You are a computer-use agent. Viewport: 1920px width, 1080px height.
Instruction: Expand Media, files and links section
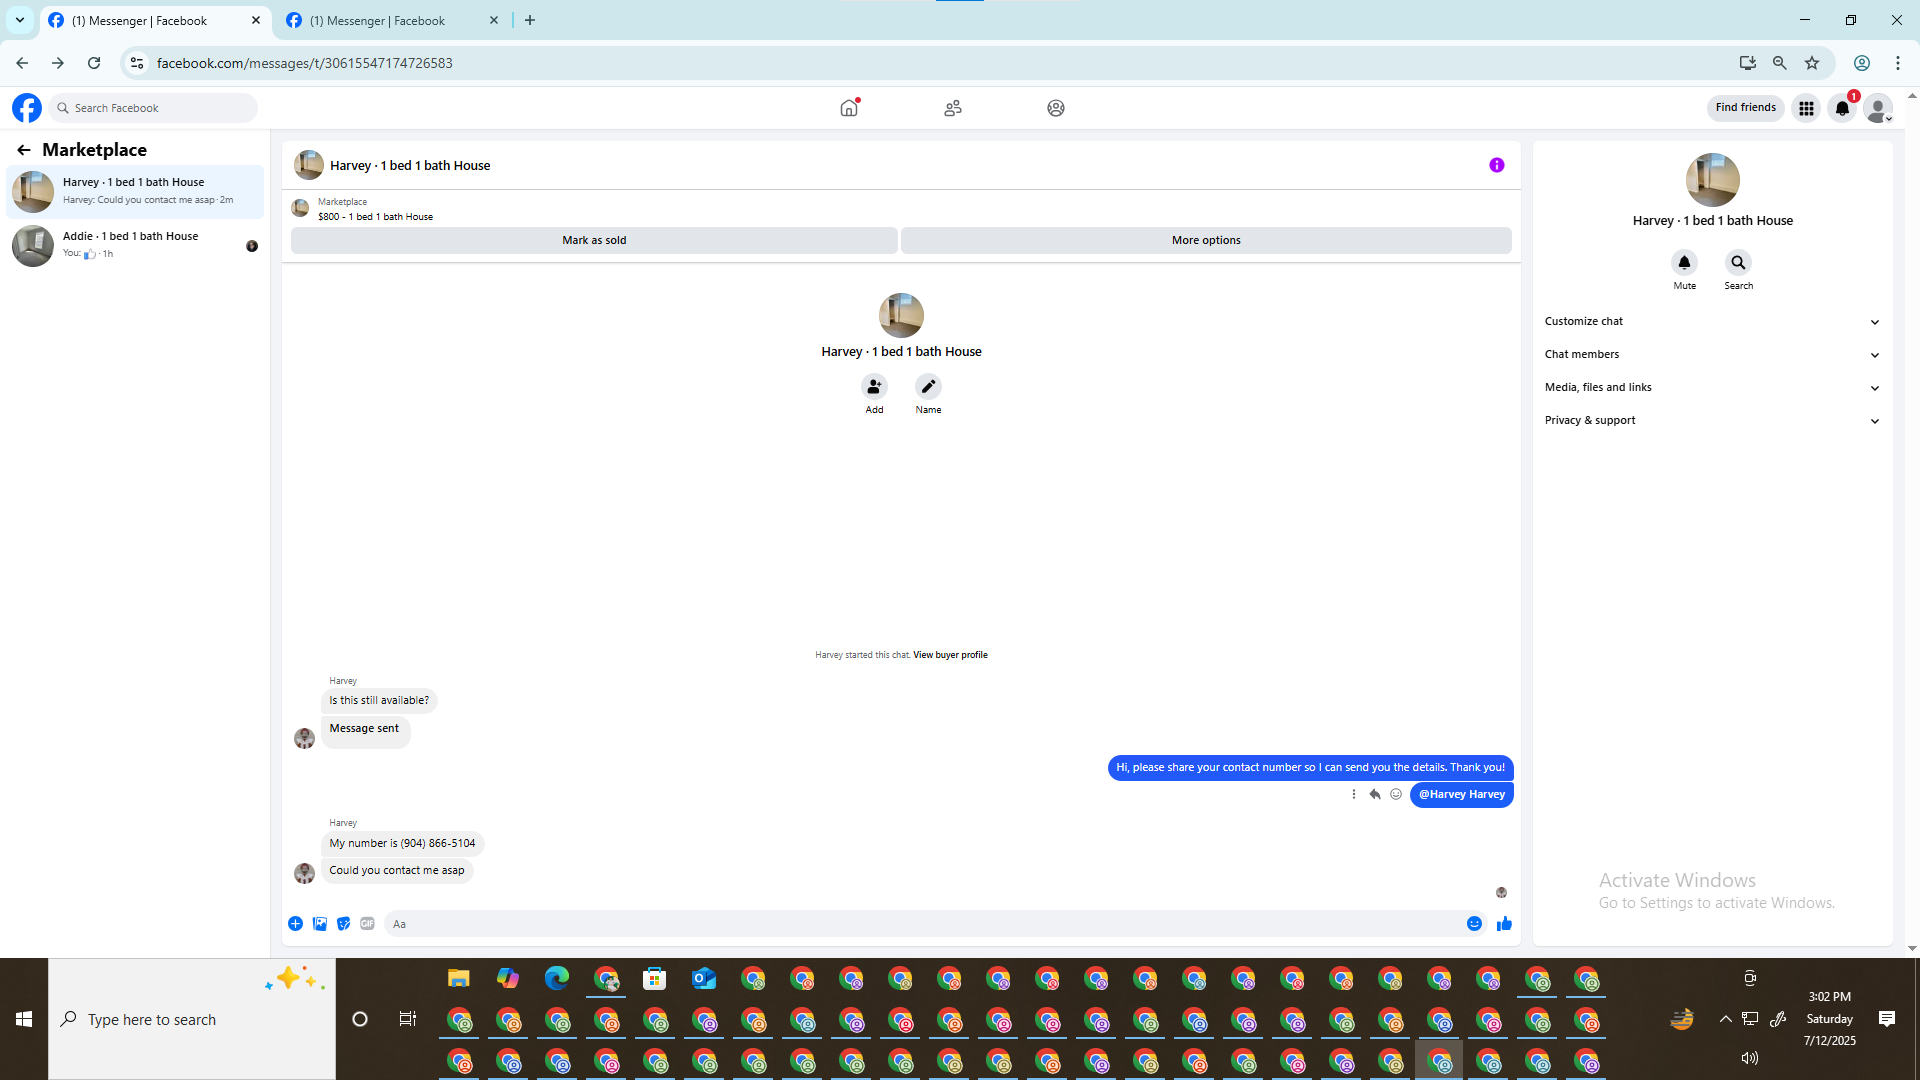click(1712, 388)
